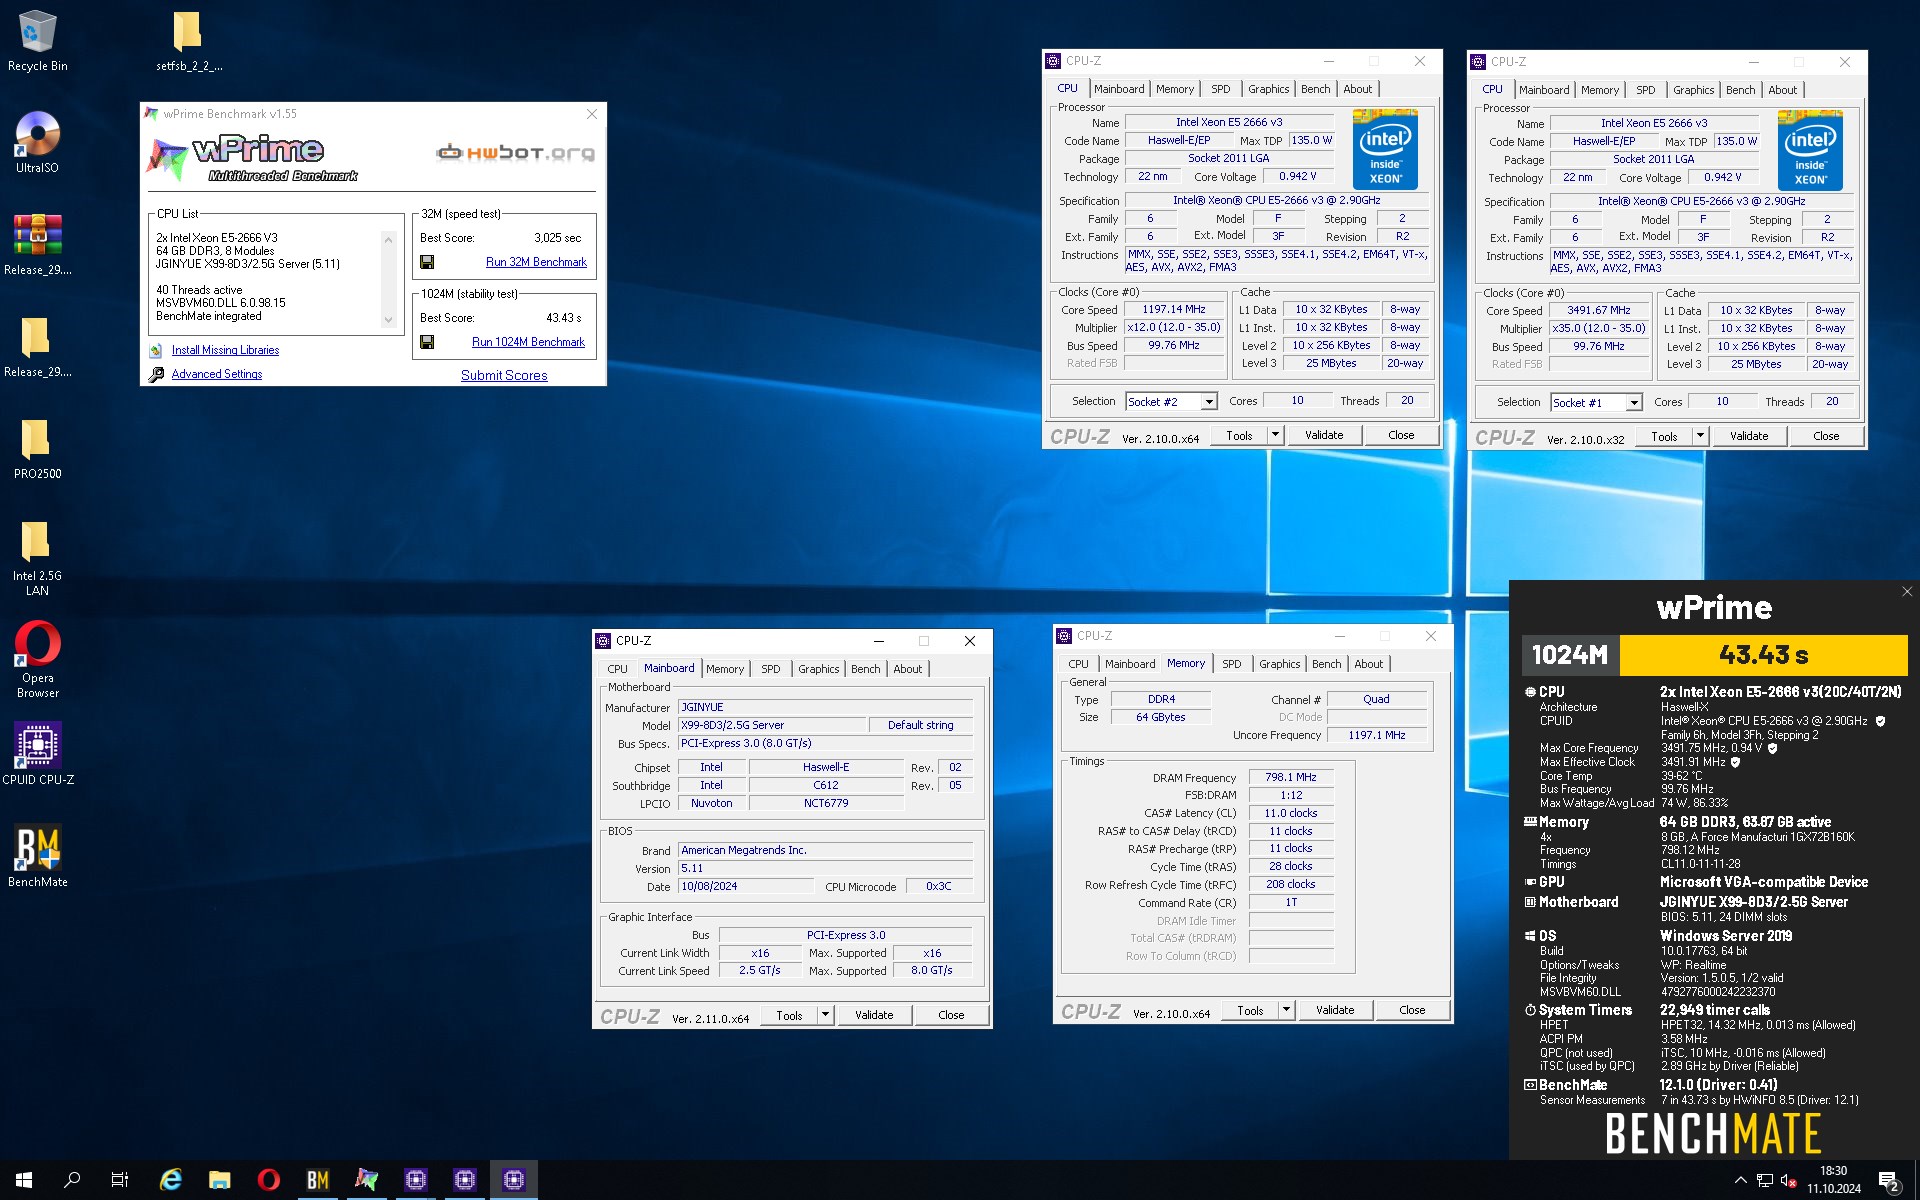Click the Install Missing Libraries icon
The height and width of the screenshot is (1200, 1920).
[156, 351]
